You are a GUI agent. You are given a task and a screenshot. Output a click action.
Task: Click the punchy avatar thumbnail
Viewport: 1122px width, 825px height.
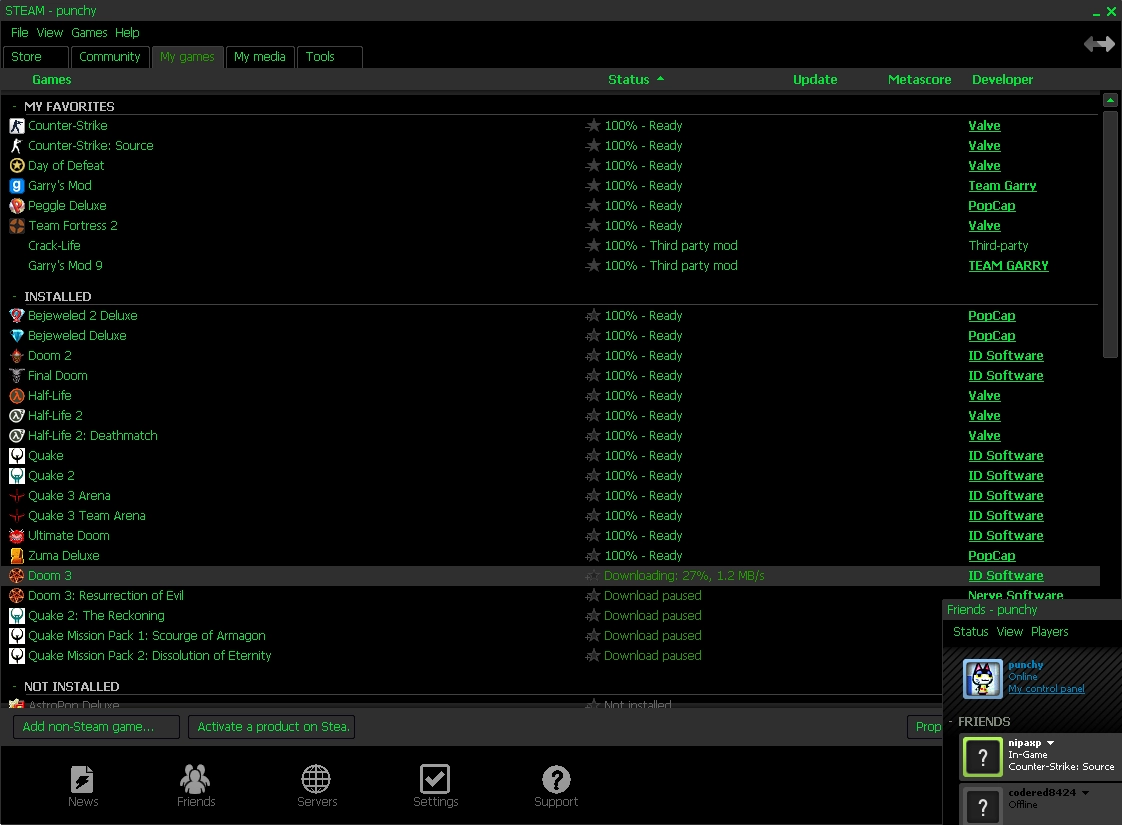[982, 678]
